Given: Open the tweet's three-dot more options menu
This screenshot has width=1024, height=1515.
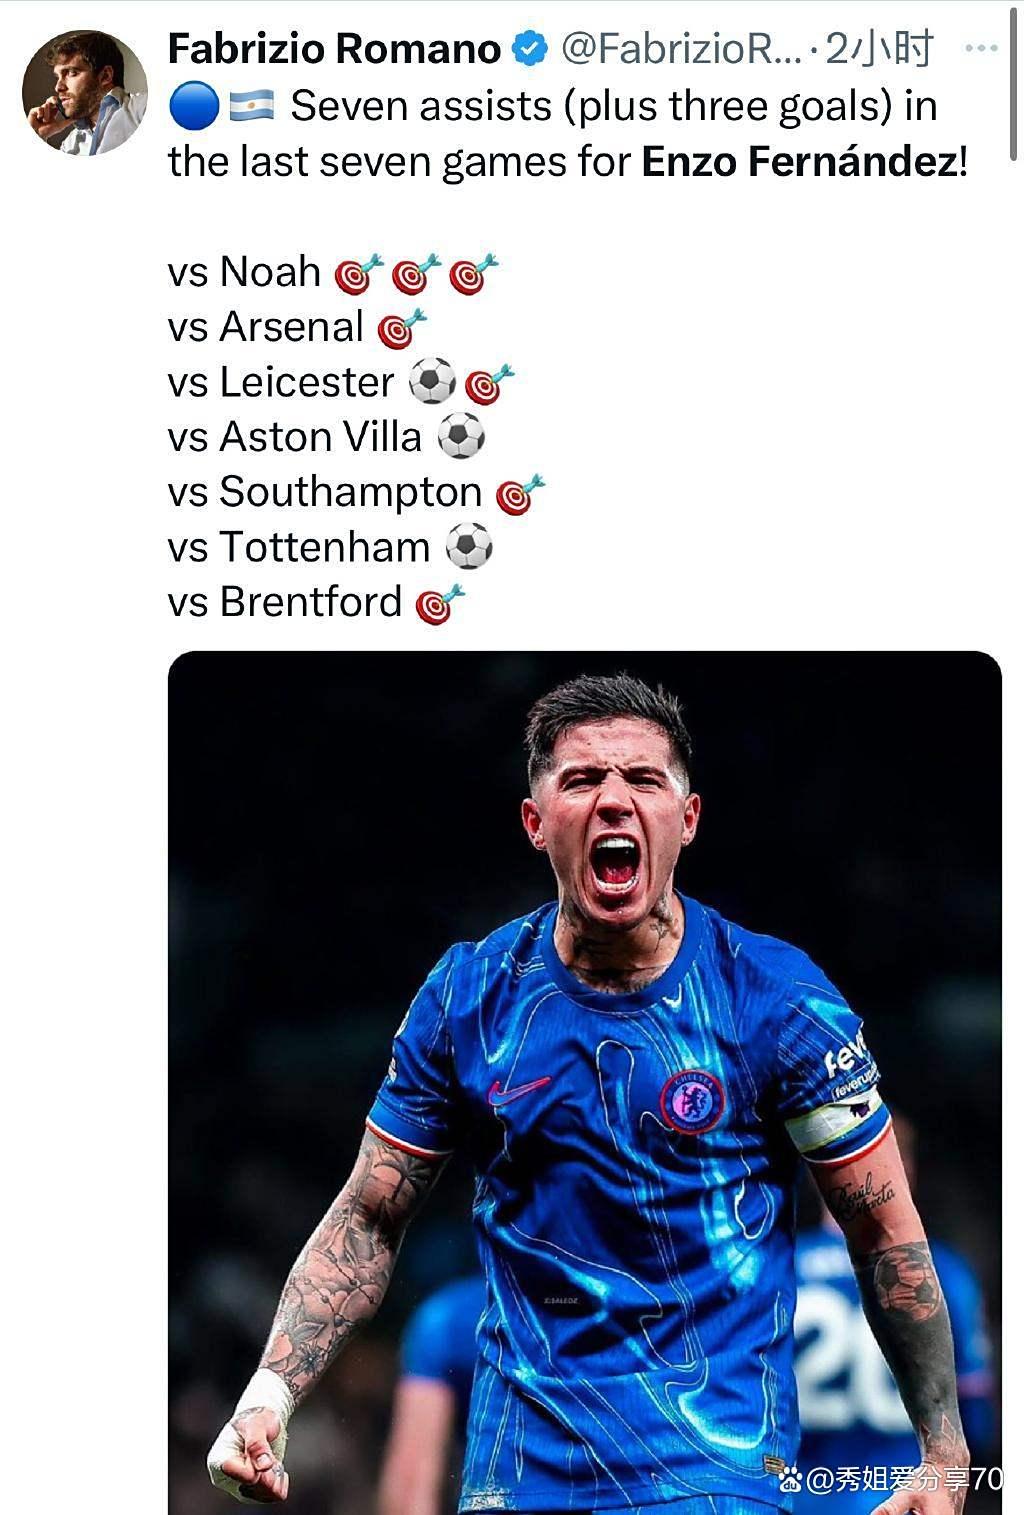Looking at the screenshot, I should tap(981, 47).
